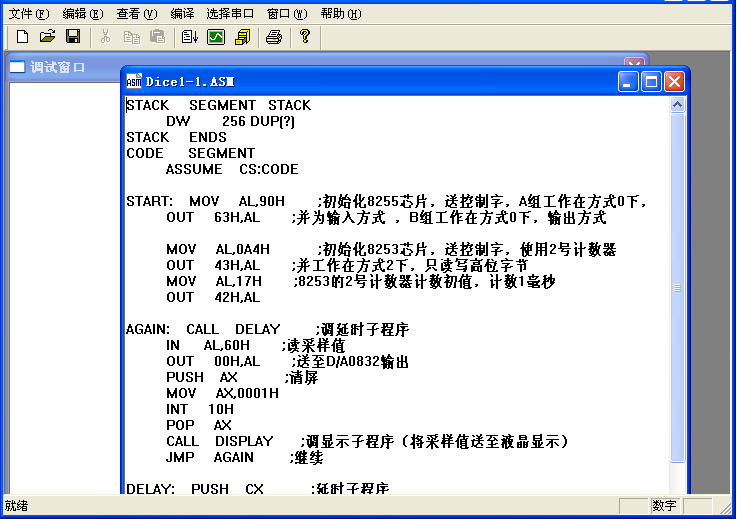Image resolution: width=737 pixels, height=519 pixels.
Task: Open the 选择串口 menu
Action: click(x=231, y=14)
